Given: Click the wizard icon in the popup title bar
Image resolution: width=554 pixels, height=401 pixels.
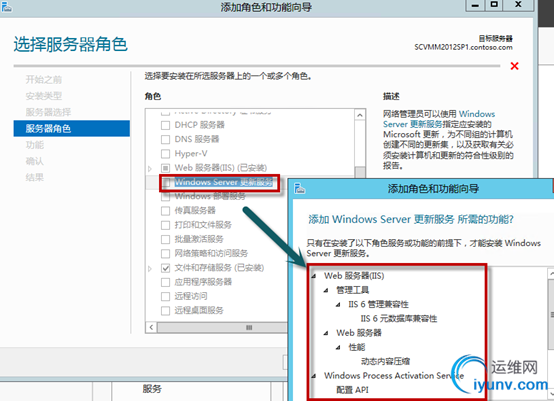Looking at the screenshot, I should tap(299, 188).
